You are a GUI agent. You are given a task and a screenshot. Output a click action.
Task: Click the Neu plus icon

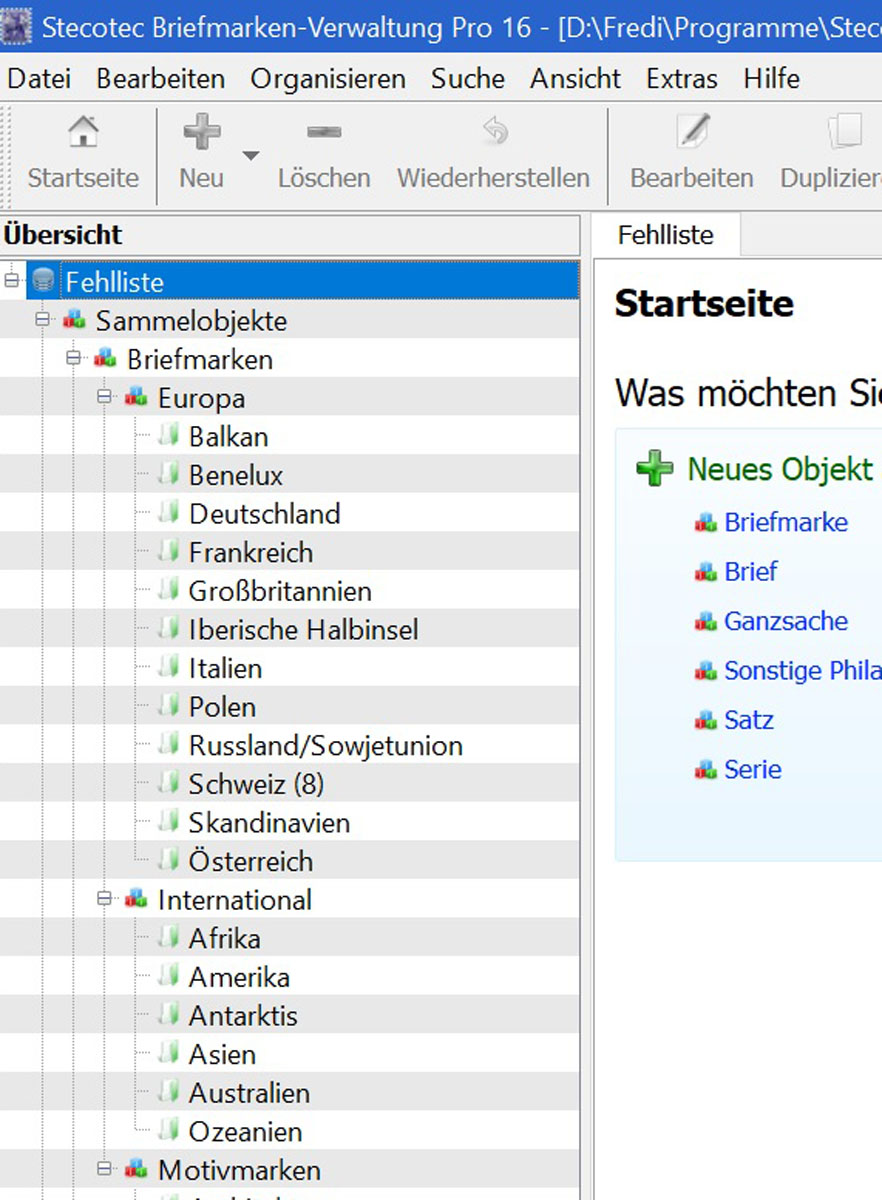(x=201, y=131)
